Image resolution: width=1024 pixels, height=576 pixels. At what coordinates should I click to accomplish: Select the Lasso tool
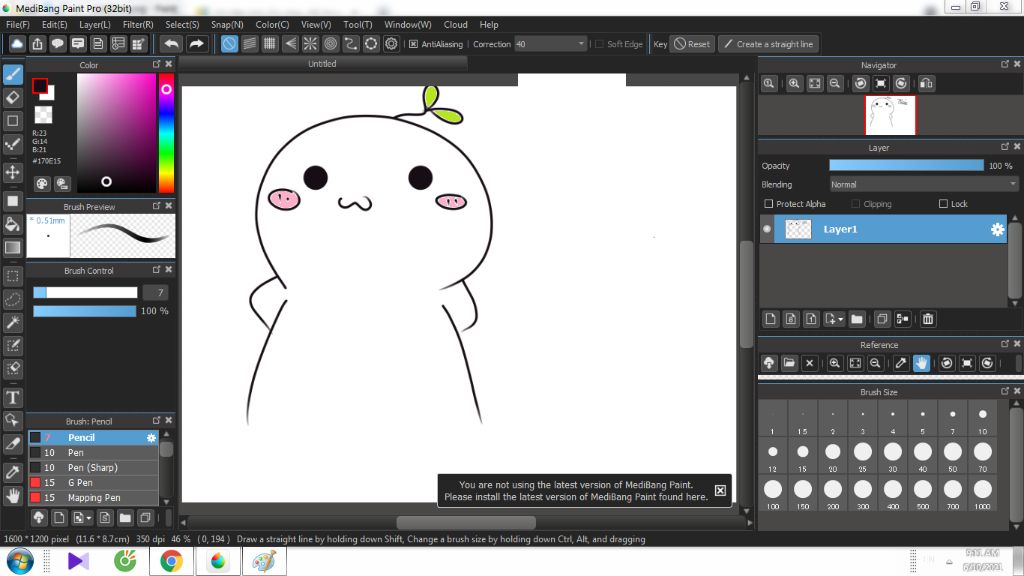(x=12, y=299)
